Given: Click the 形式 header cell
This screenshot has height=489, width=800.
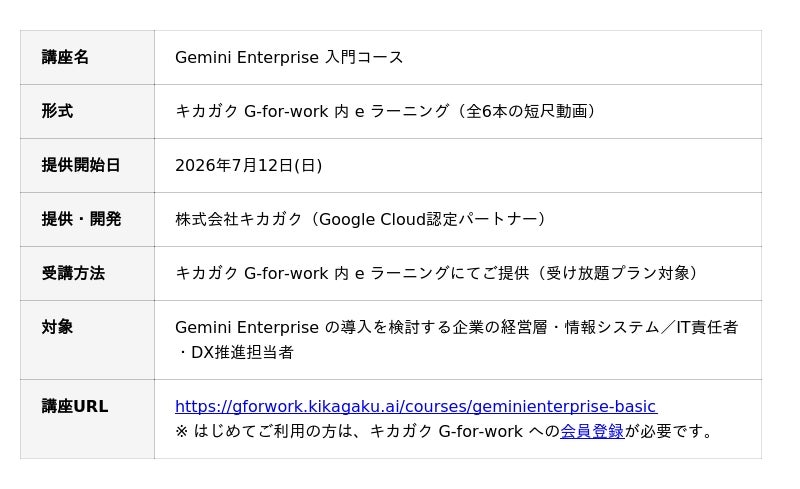Looking at the screenshot, I should click(x=87, y=111).
